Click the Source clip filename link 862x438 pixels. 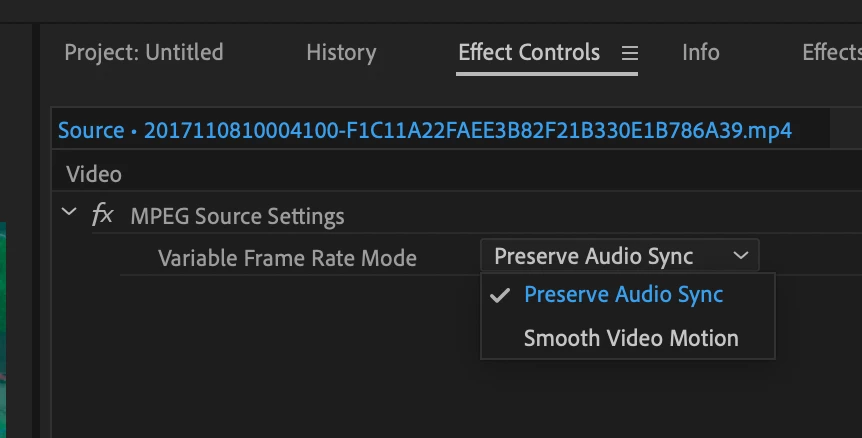[x=424, y=130]
